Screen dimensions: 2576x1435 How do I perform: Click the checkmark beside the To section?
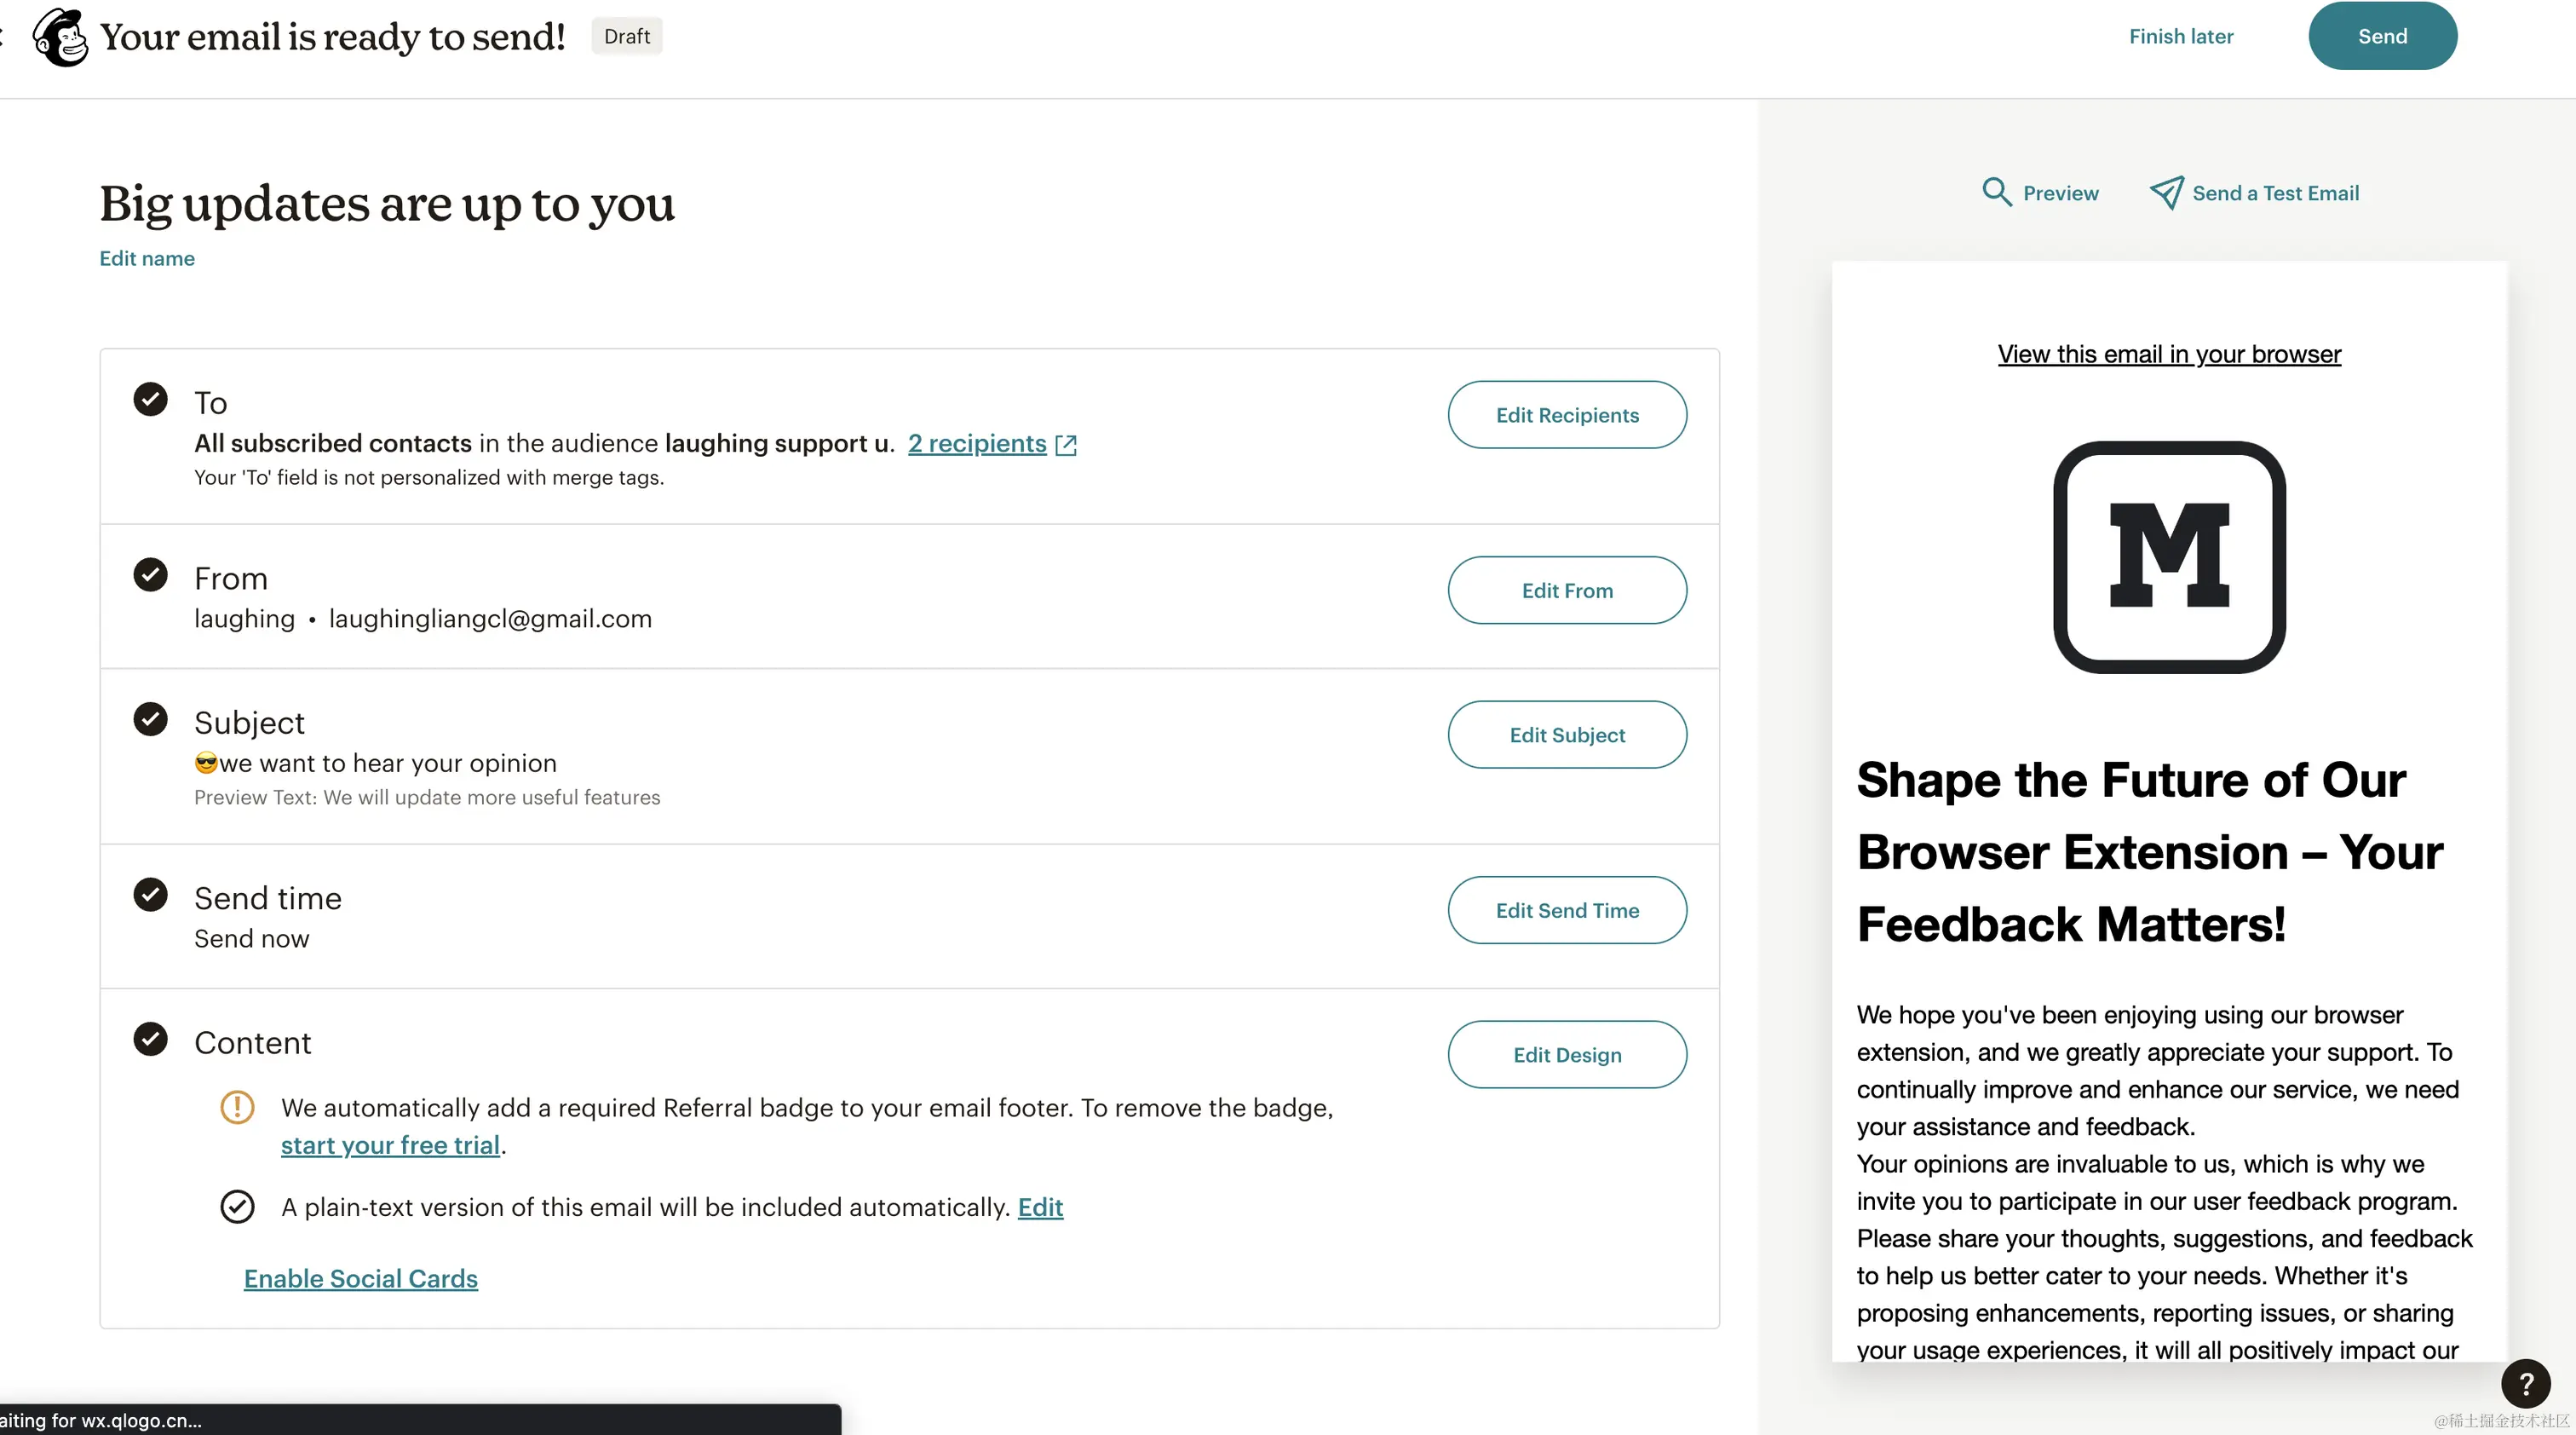[x=151, y=399]
